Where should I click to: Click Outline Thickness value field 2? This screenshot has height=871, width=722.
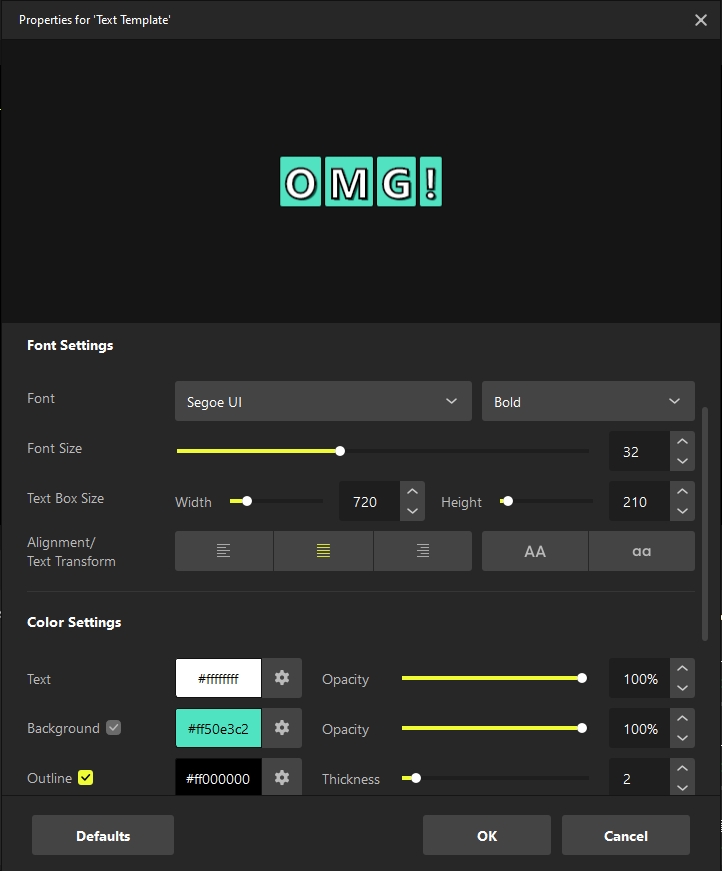coord(639,777)
